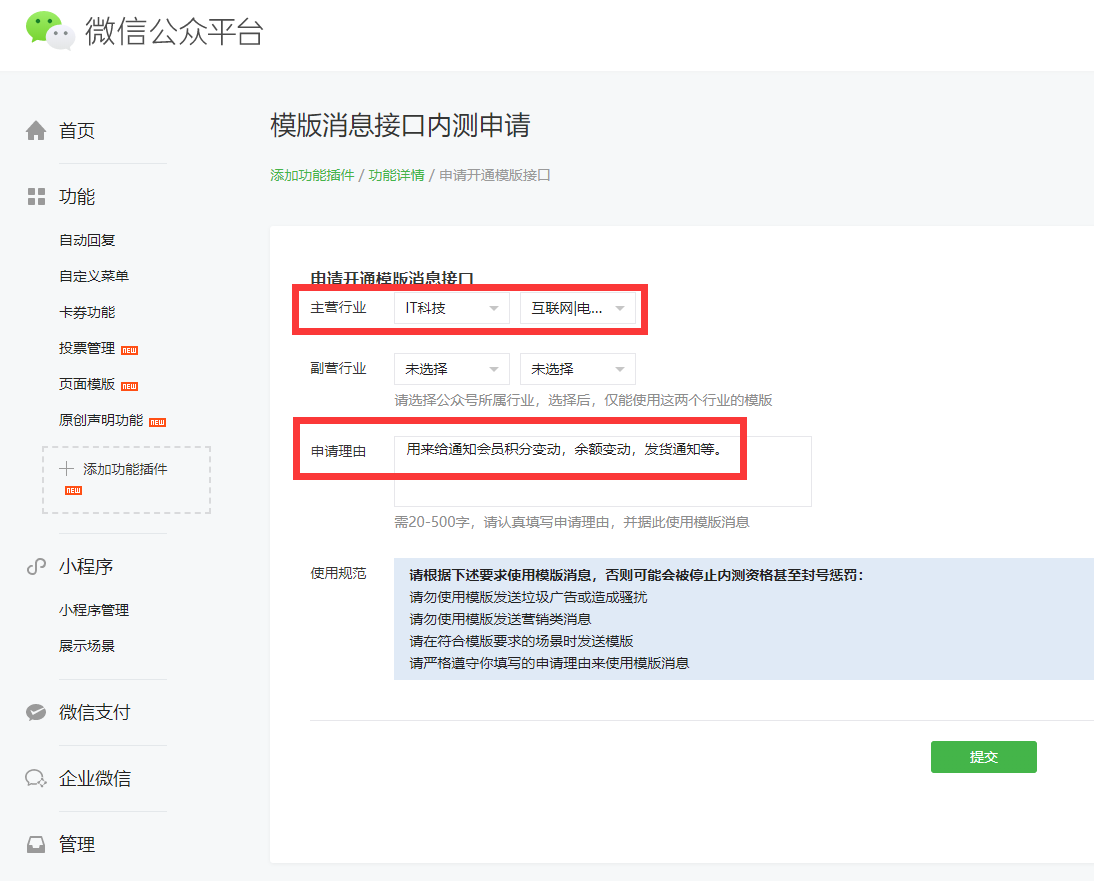Screen dimensions: 1094x881
Task: Open 自动回复 in the sidebar
Action: point(87,240)
